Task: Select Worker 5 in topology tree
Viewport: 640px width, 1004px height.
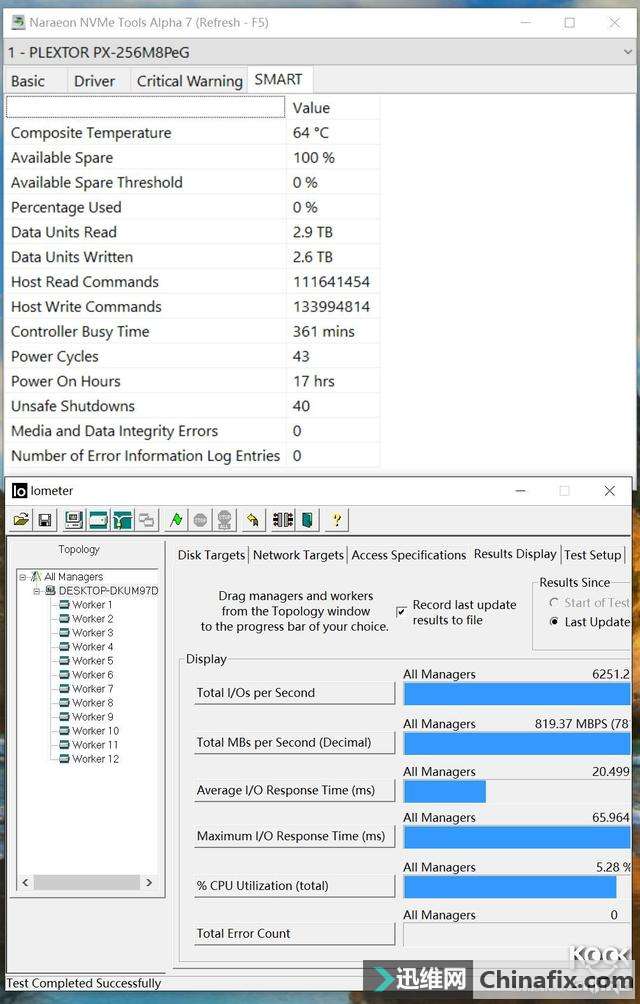Action: tap(92, 661)
